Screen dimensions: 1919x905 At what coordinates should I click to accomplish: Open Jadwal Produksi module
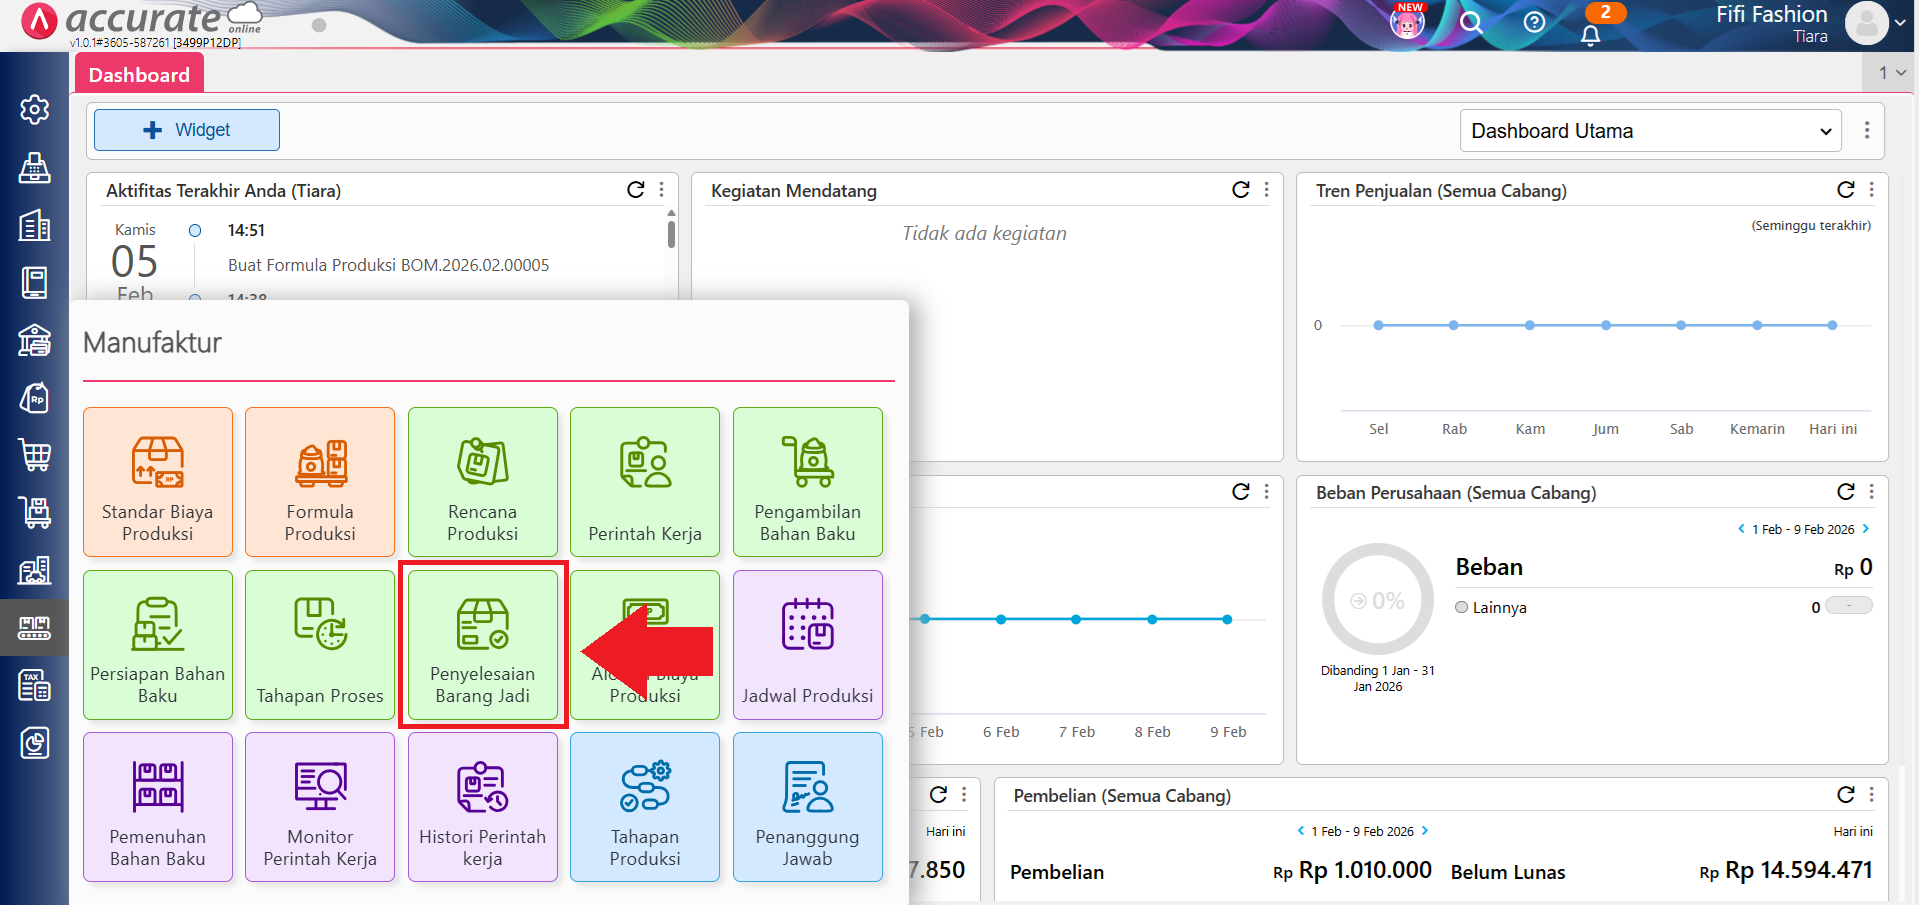click(x=807, y=645)
